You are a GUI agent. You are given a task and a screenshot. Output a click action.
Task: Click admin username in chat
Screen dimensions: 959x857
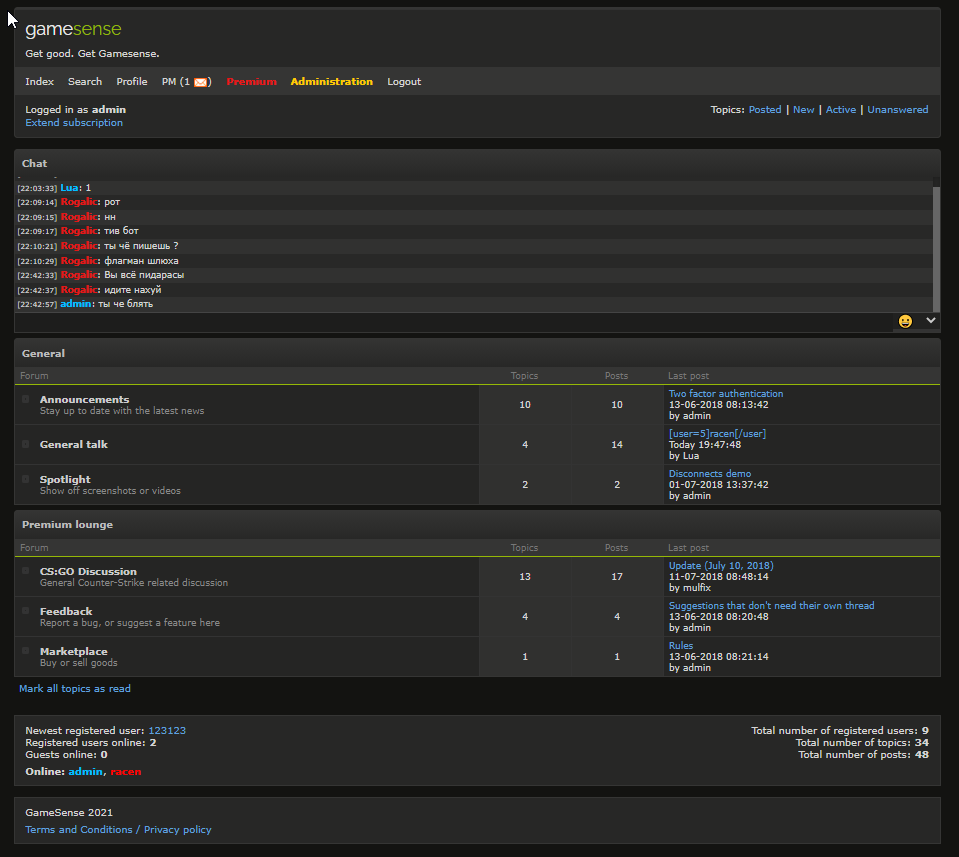click(76, 304)
